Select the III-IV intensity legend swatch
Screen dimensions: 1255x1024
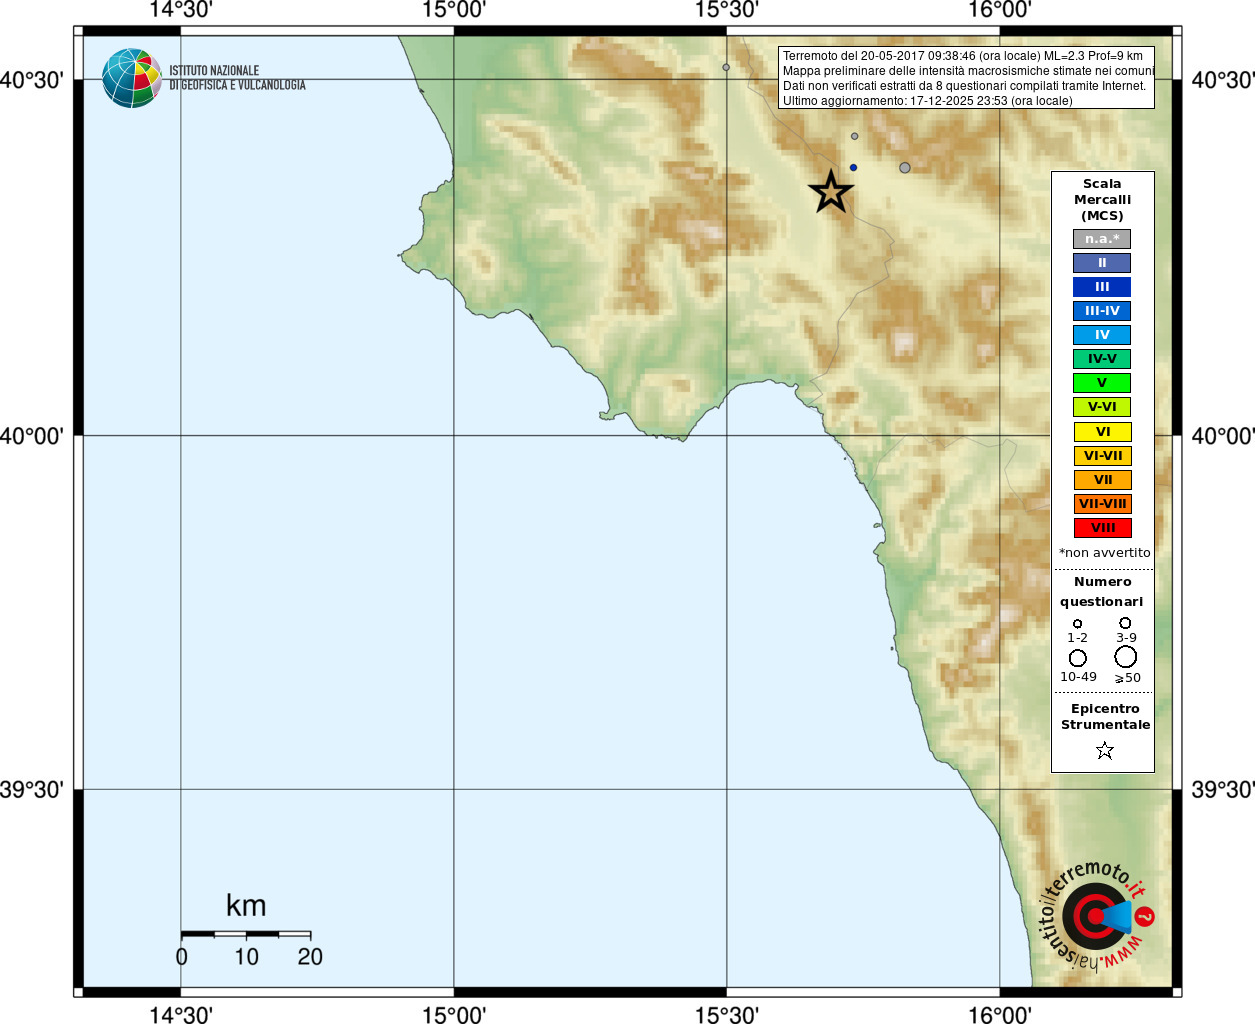[1102, 311]
